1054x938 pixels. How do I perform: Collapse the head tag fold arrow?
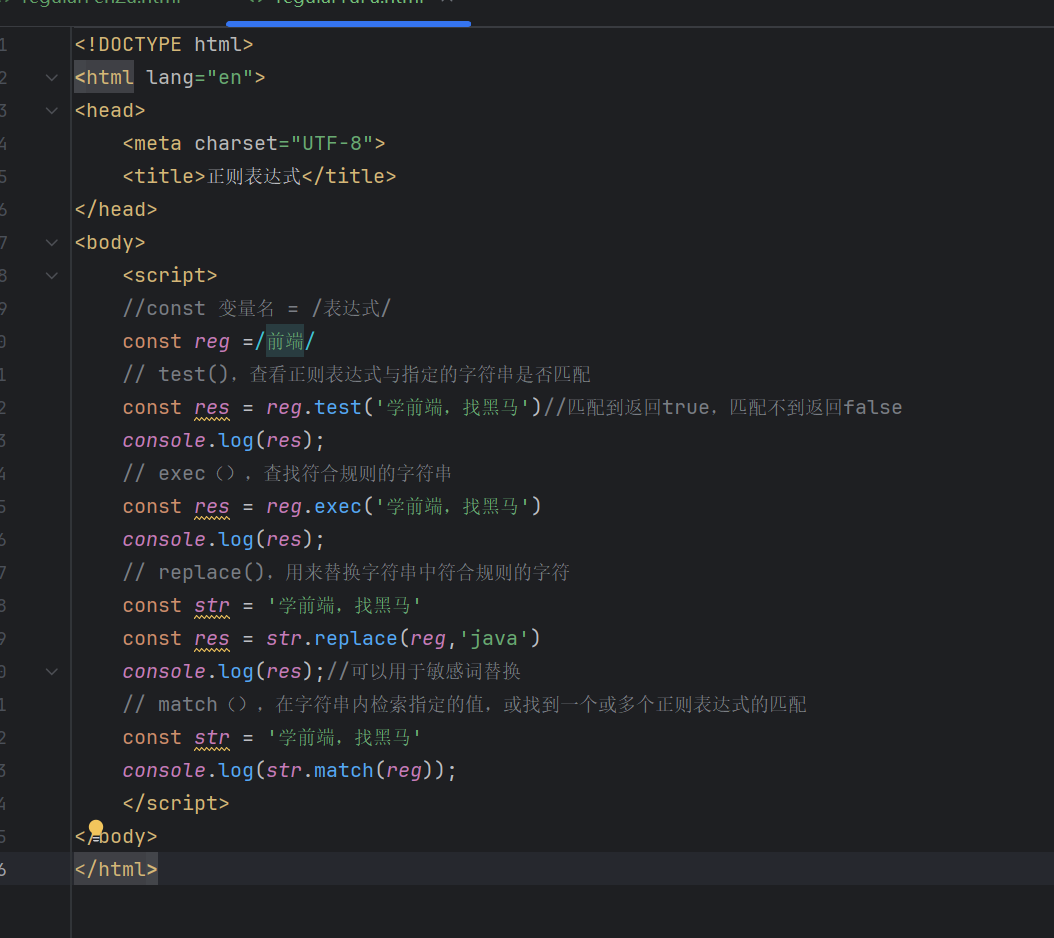52,111
